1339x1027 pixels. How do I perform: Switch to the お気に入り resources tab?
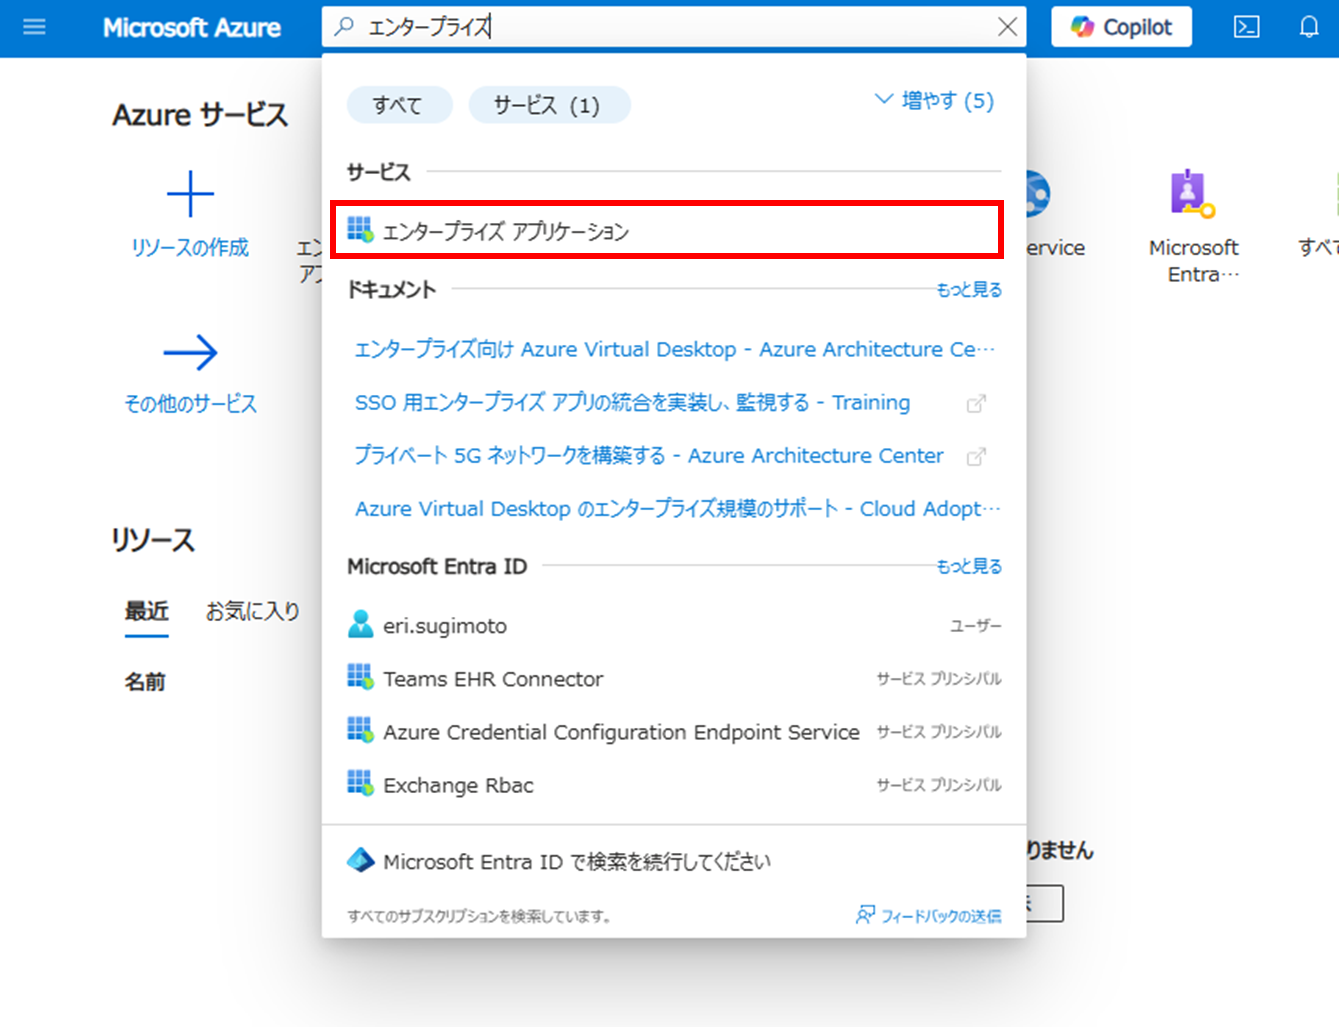tap(252, 611)
